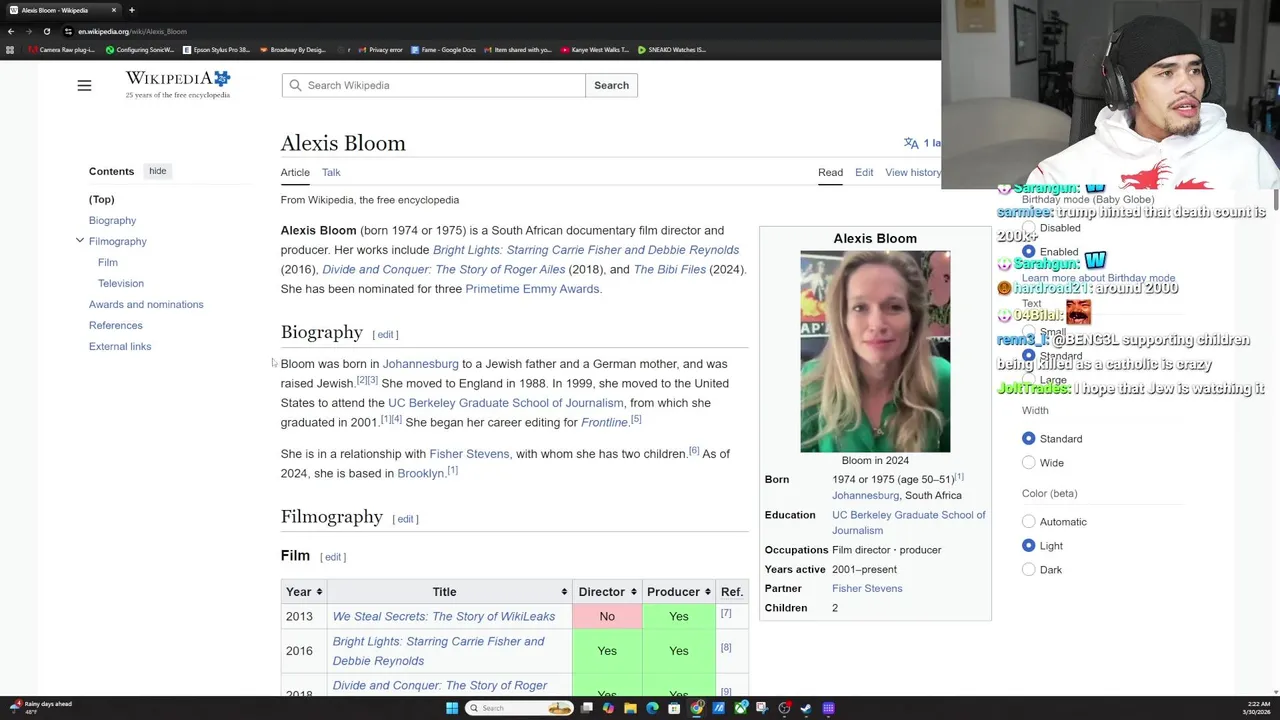Jump to Awards and nominations in Contents
Viewport: 1280px width, 720px height.
[x=146, y=304]
